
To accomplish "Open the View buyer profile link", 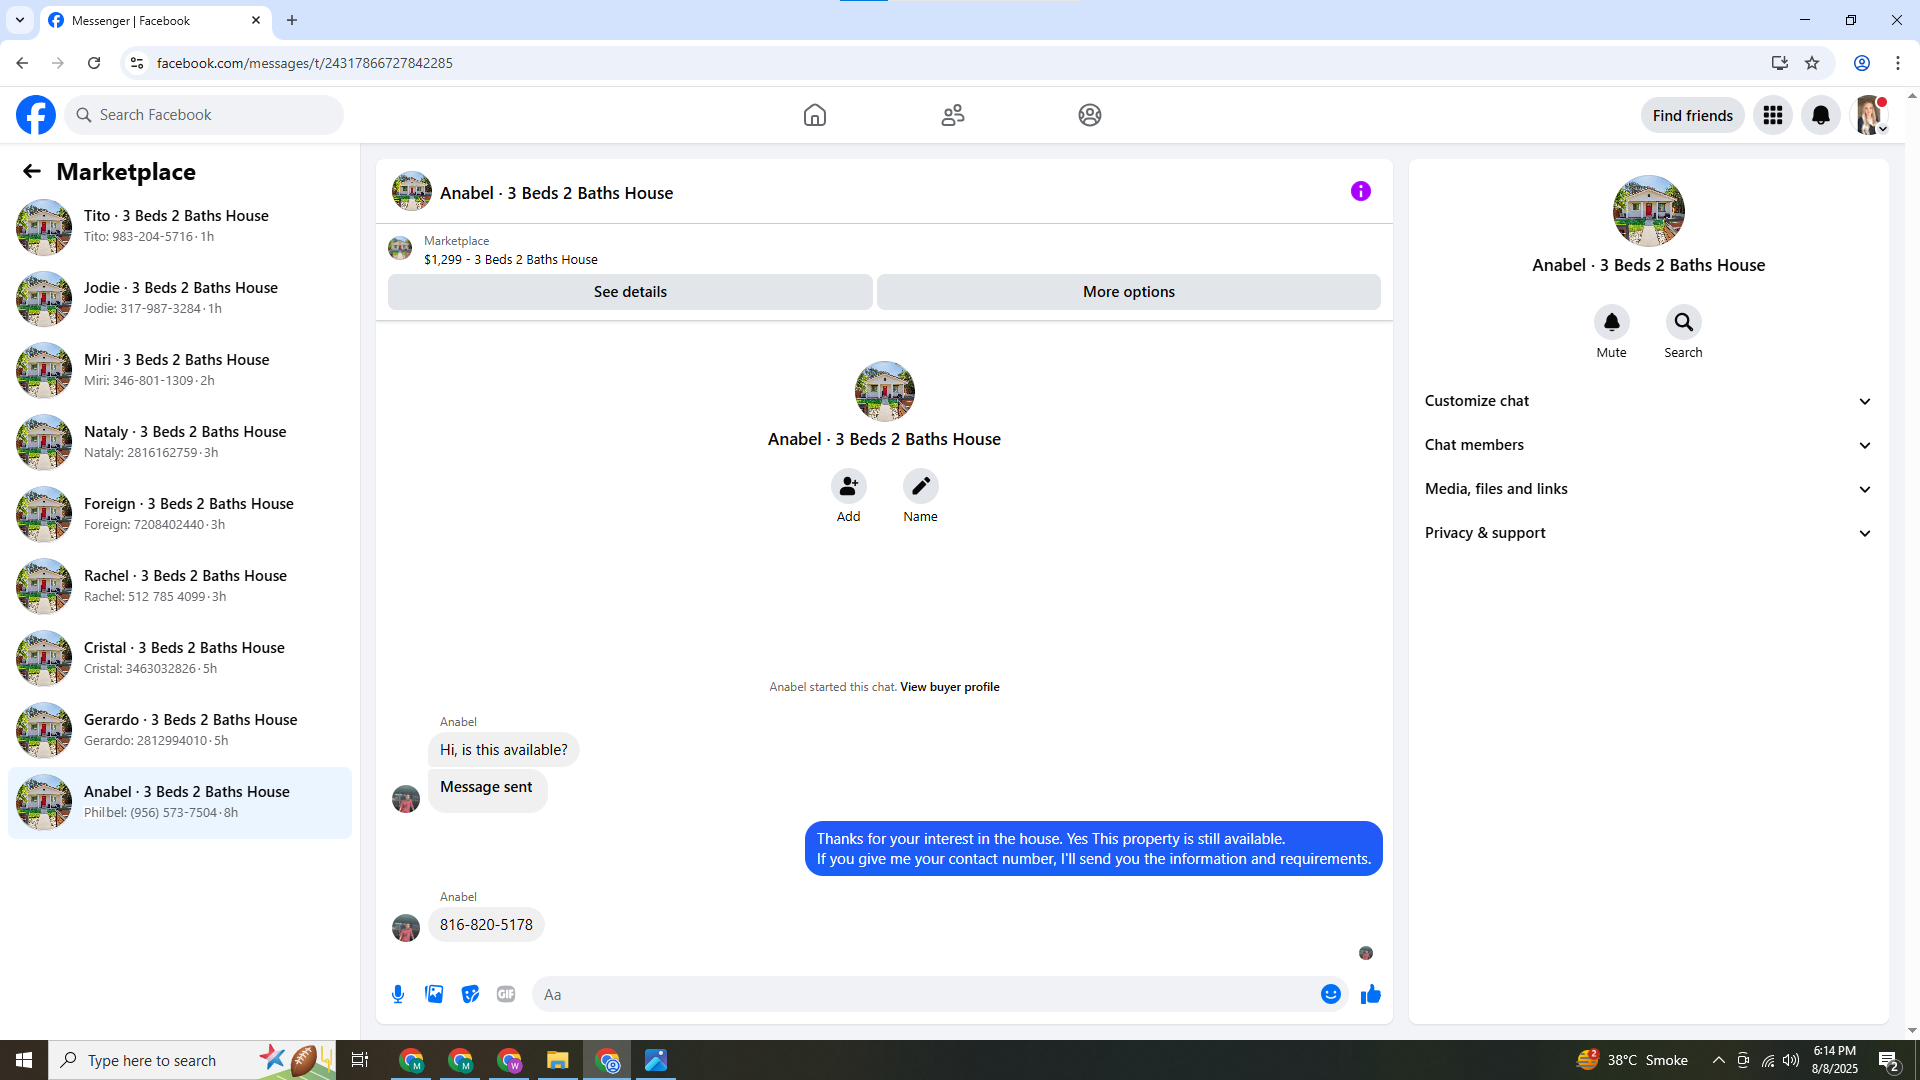I will 949,687.
